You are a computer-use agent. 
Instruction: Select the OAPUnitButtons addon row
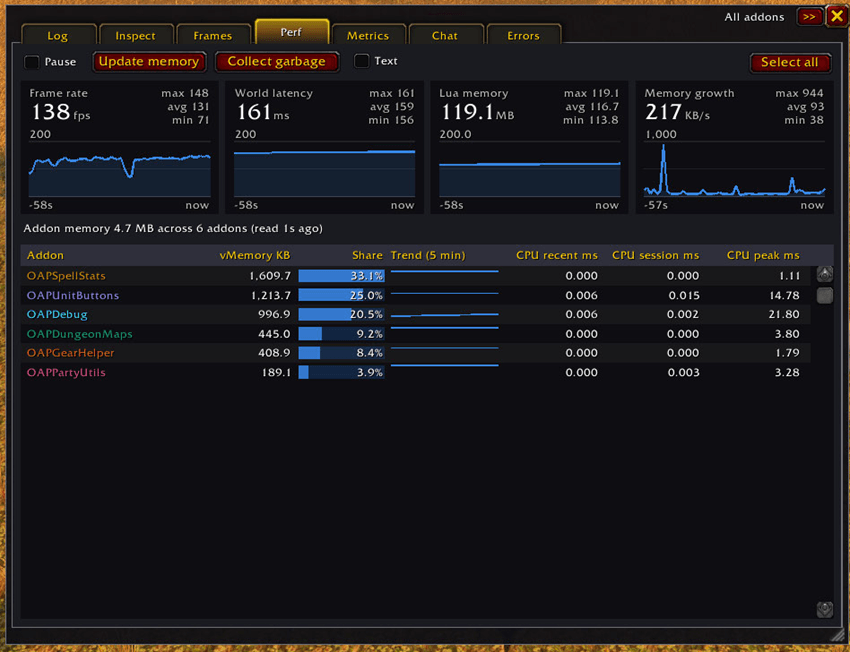(416, 295)
